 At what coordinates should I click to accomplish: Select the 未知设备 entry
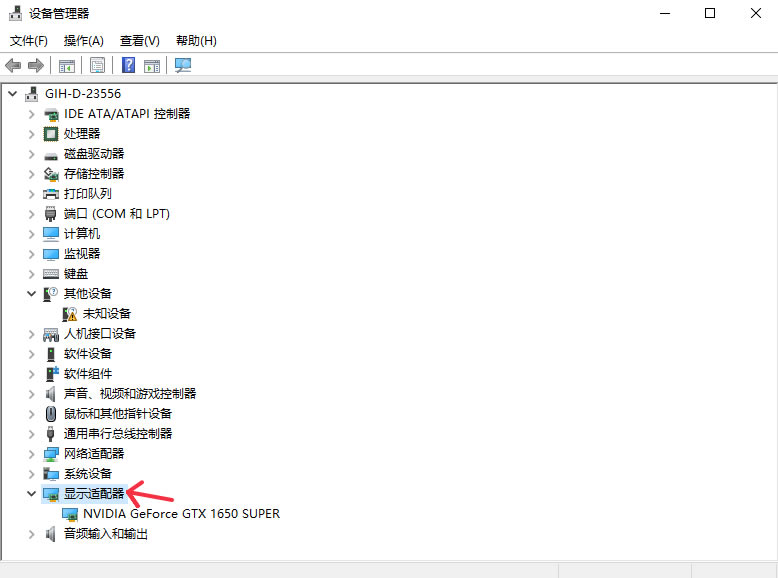107,314
